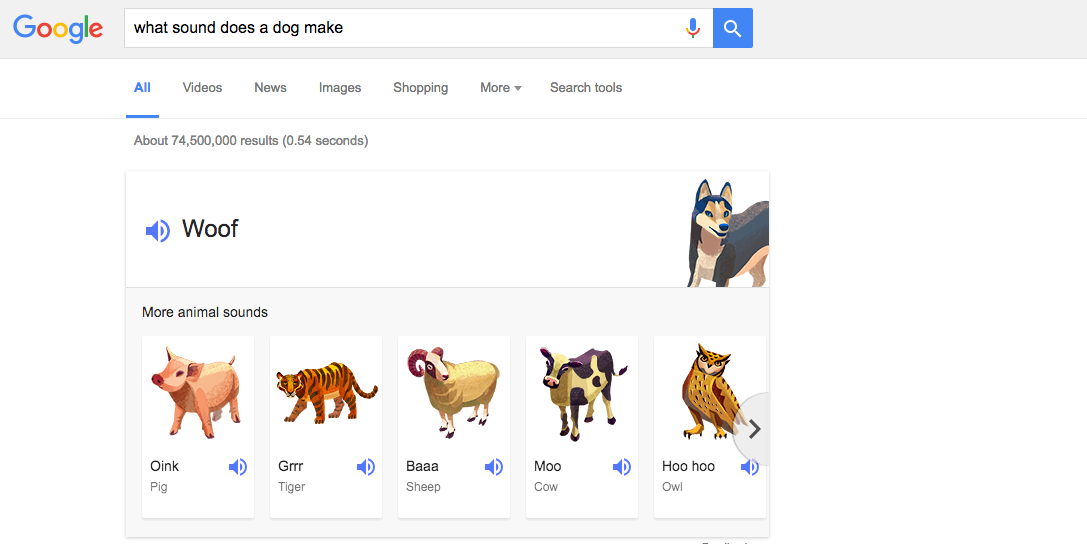The width and height of the screenshot is (1087, 544).
Task: Click the search query input field
Action: click(x=400, y=28)
